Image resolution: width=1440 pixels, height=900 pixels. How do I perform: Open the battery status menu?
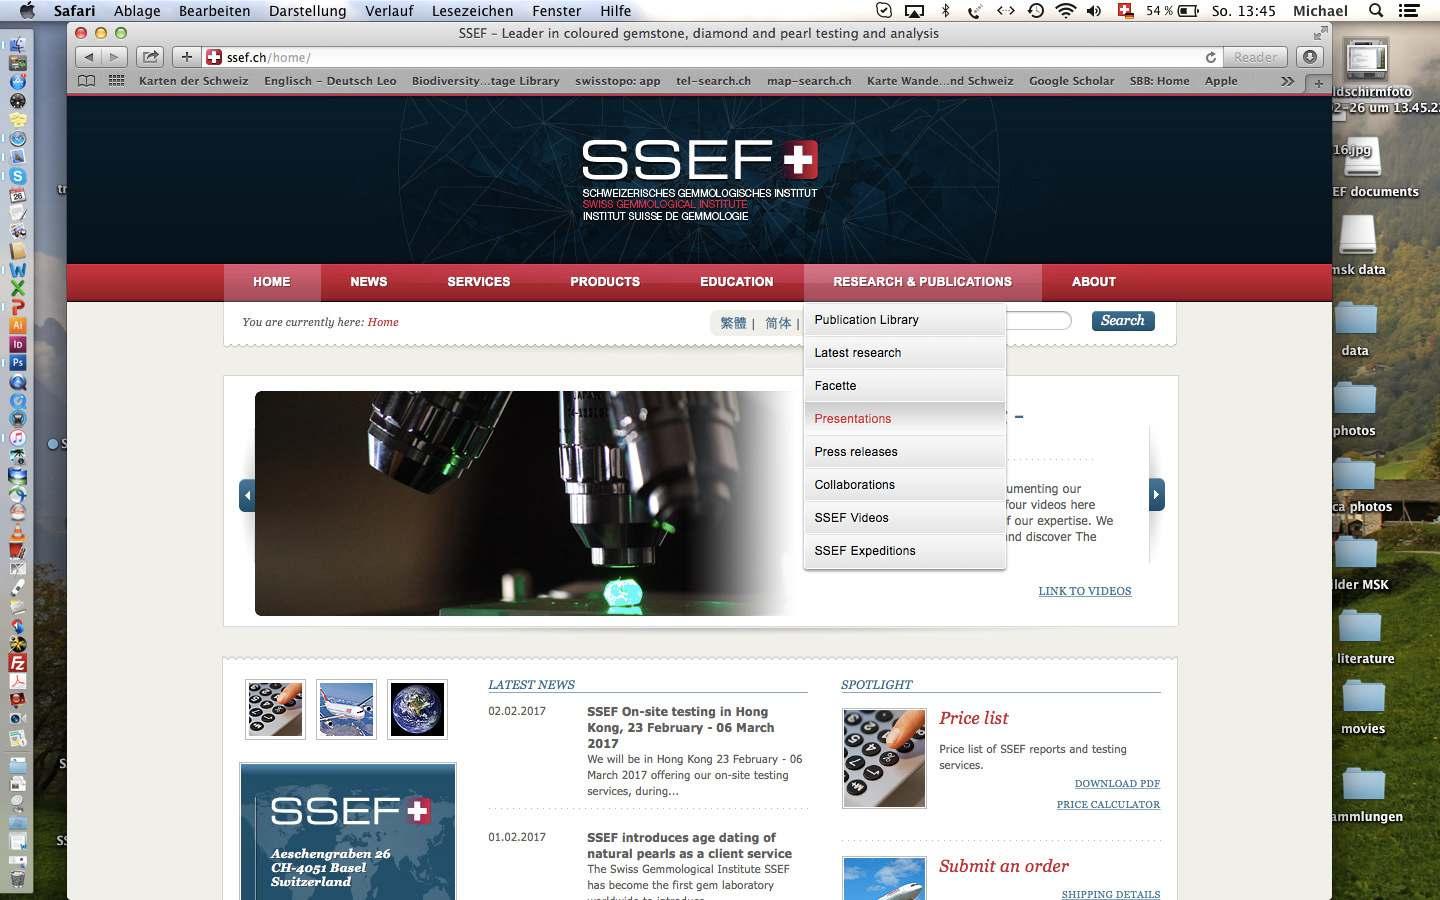[1172, 11]
